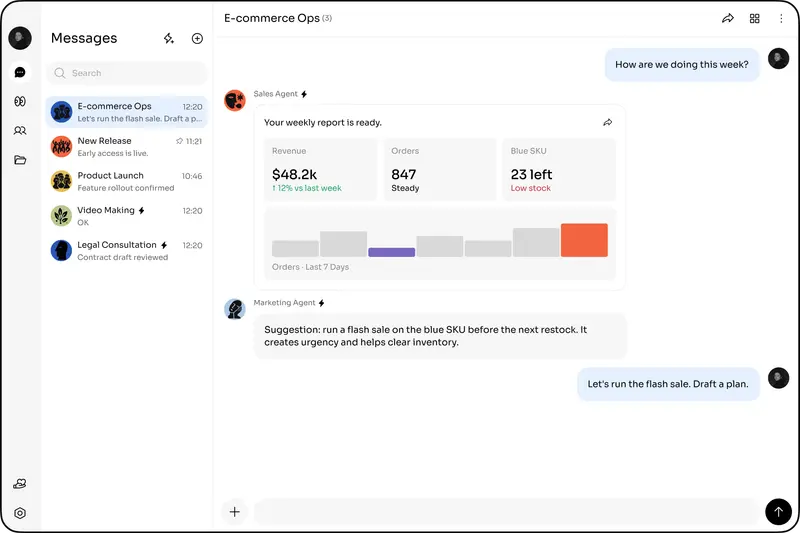Click the Sales Agent avatar
The image size is (800, 533).
click(235, 100)
